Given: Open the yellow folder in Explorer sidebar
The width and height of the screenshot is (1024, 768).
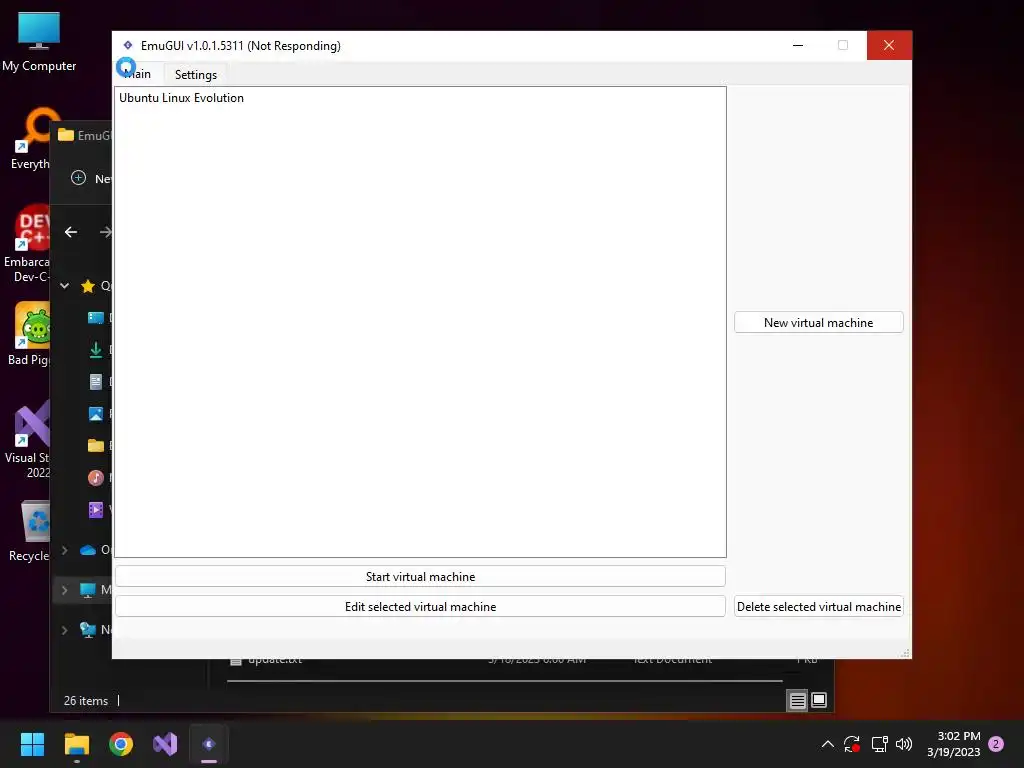Looking at the screenshot, I should (95, 446).
